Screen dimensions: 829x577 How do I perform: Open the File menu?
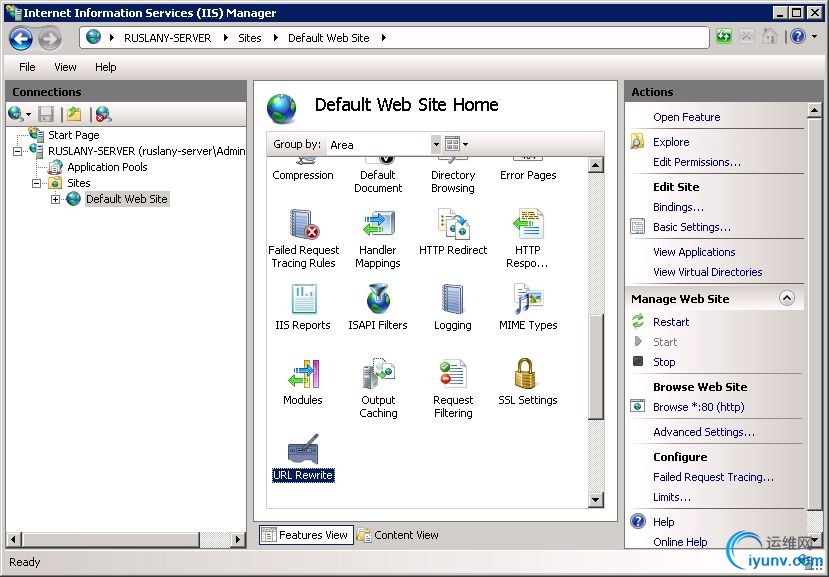pos(27,67)
